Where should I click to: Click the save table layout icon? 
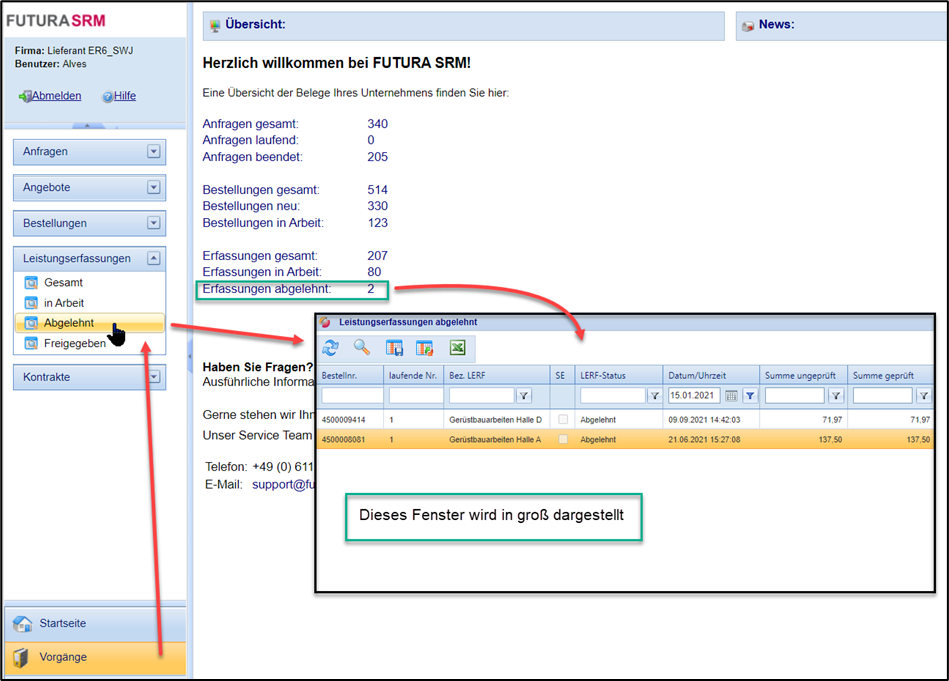pos(394,348)
